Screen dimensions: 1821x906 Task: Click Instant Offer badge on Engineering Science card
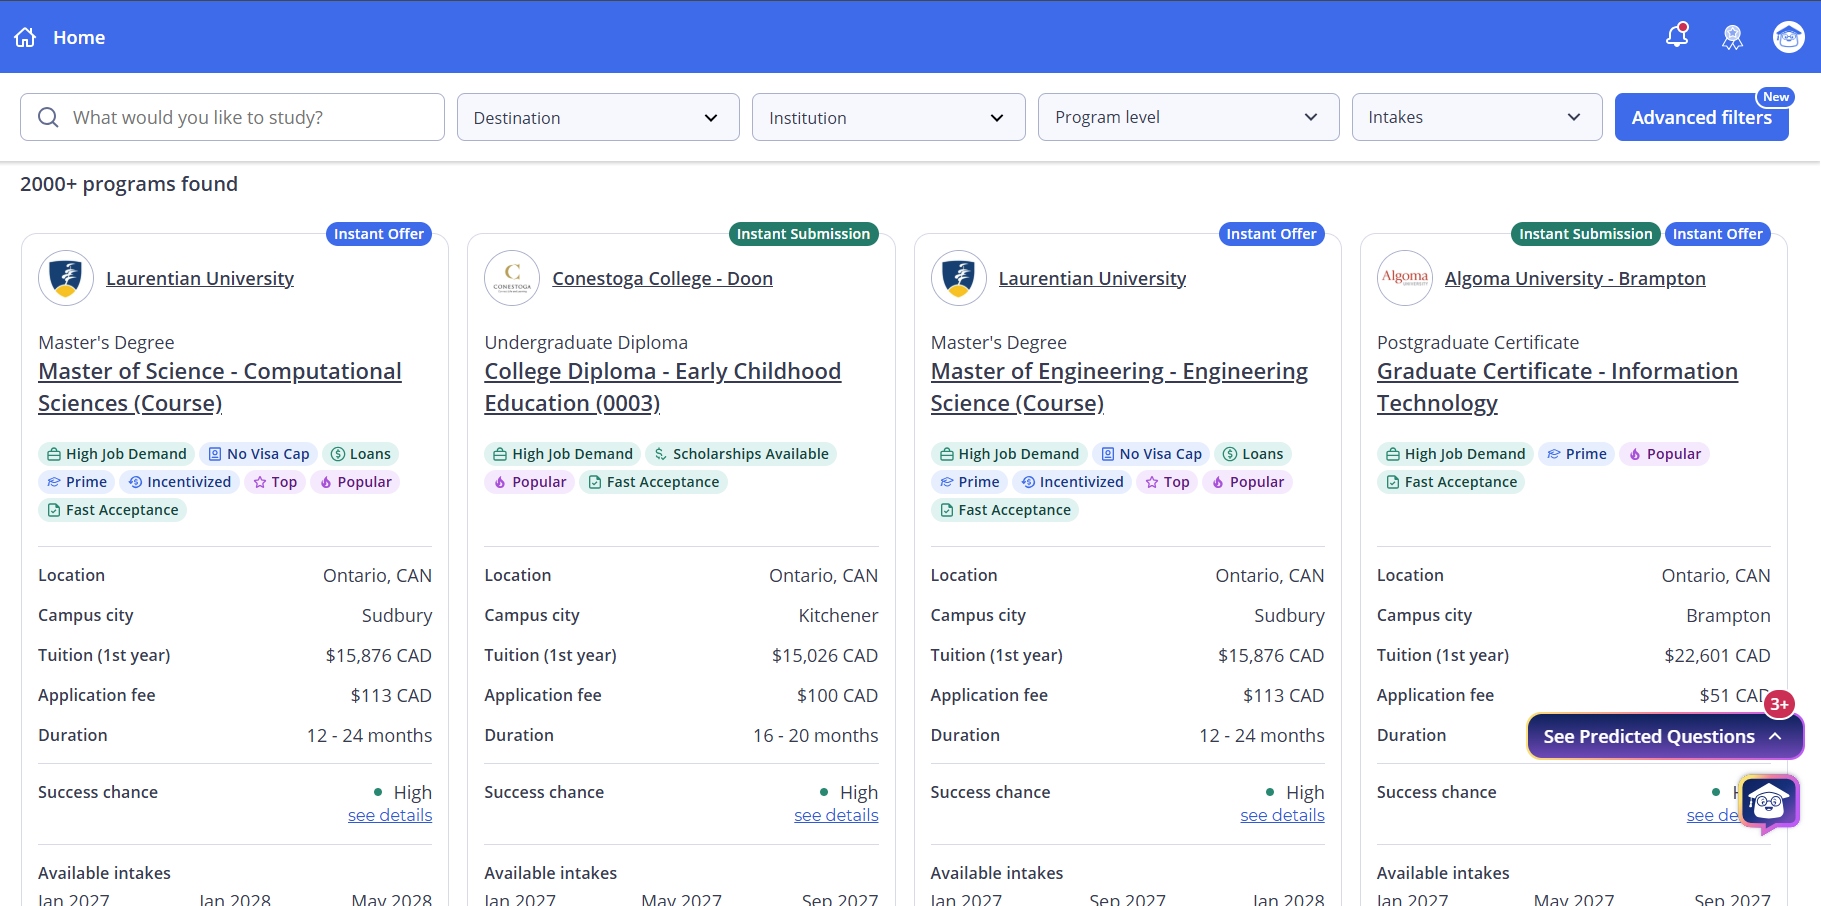coord(1271,234)
